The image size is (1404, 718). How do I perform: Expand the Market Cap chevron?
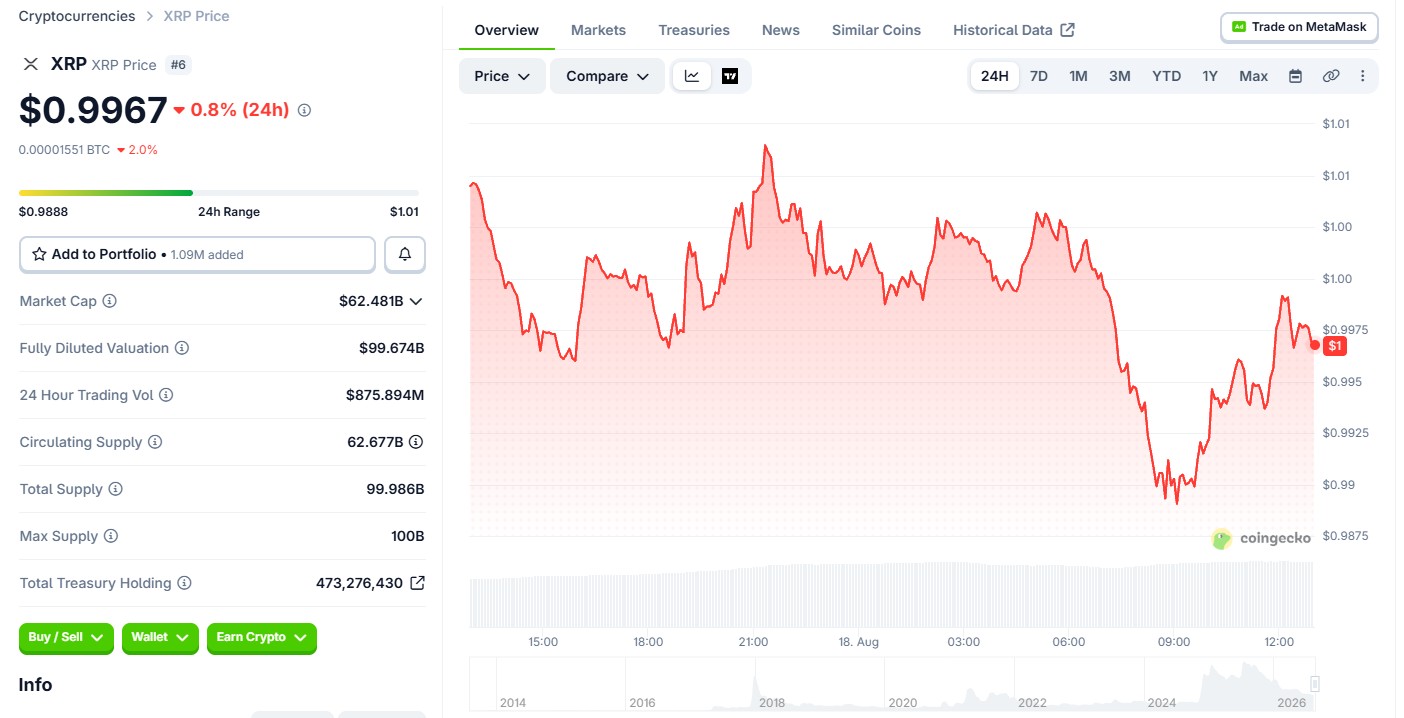416,301
